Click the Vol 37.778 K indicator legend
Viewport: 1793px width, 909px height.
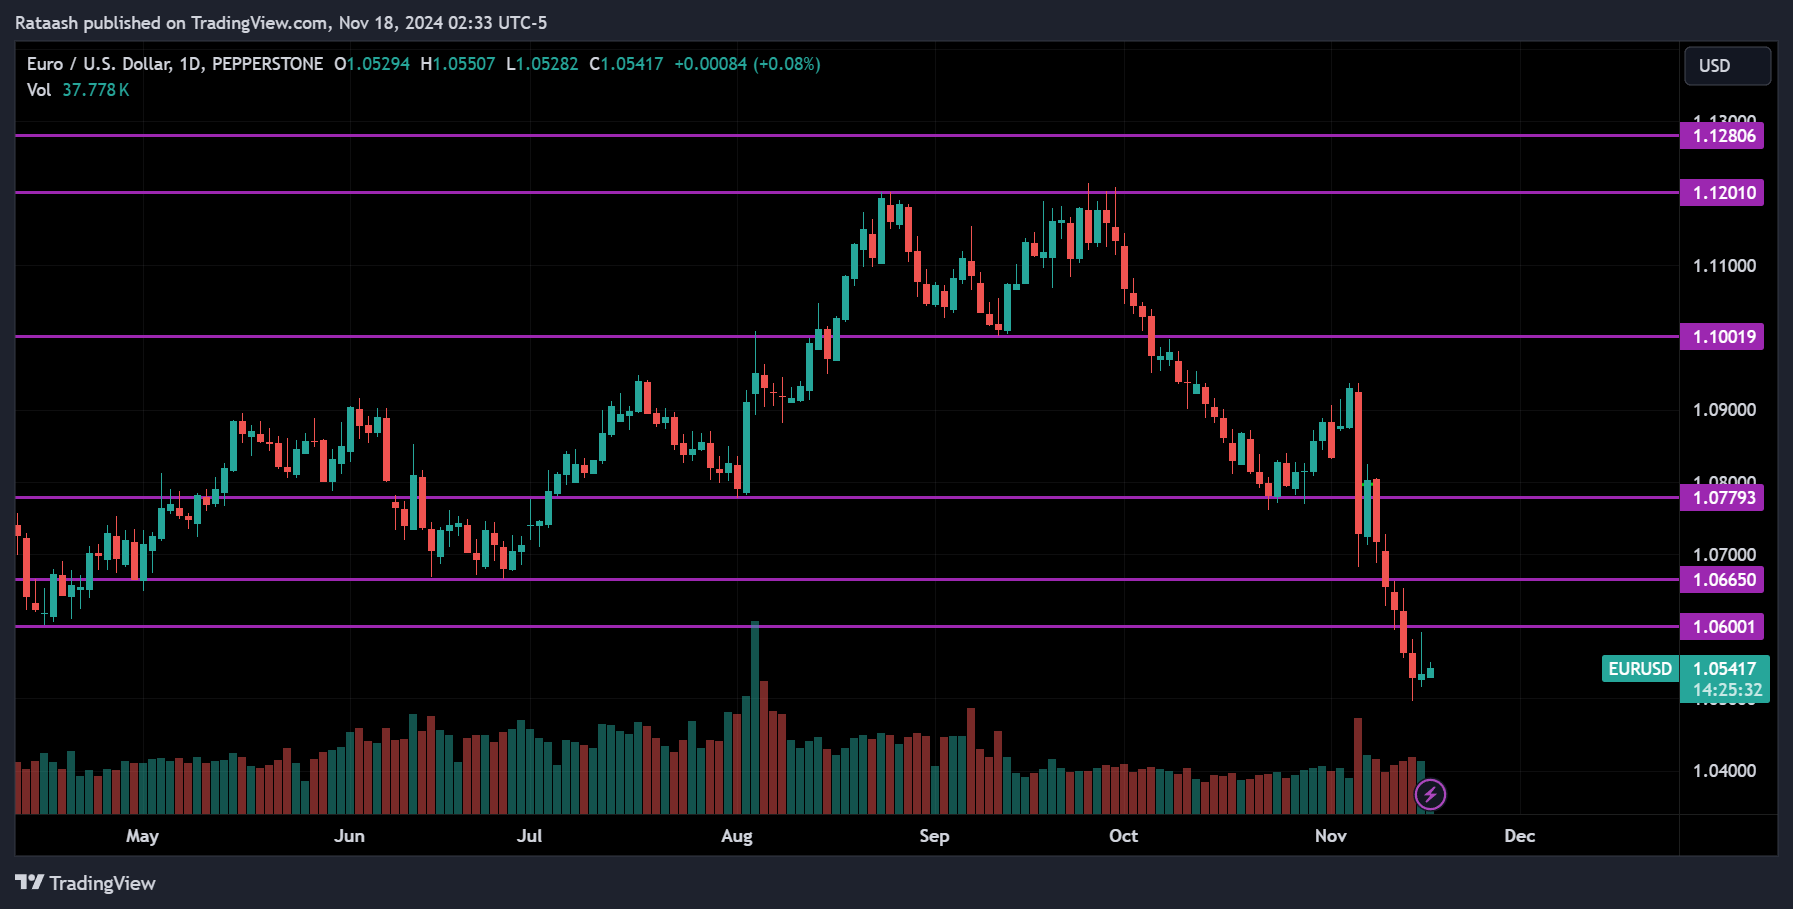pyautogui.click(x=78, y=90)
